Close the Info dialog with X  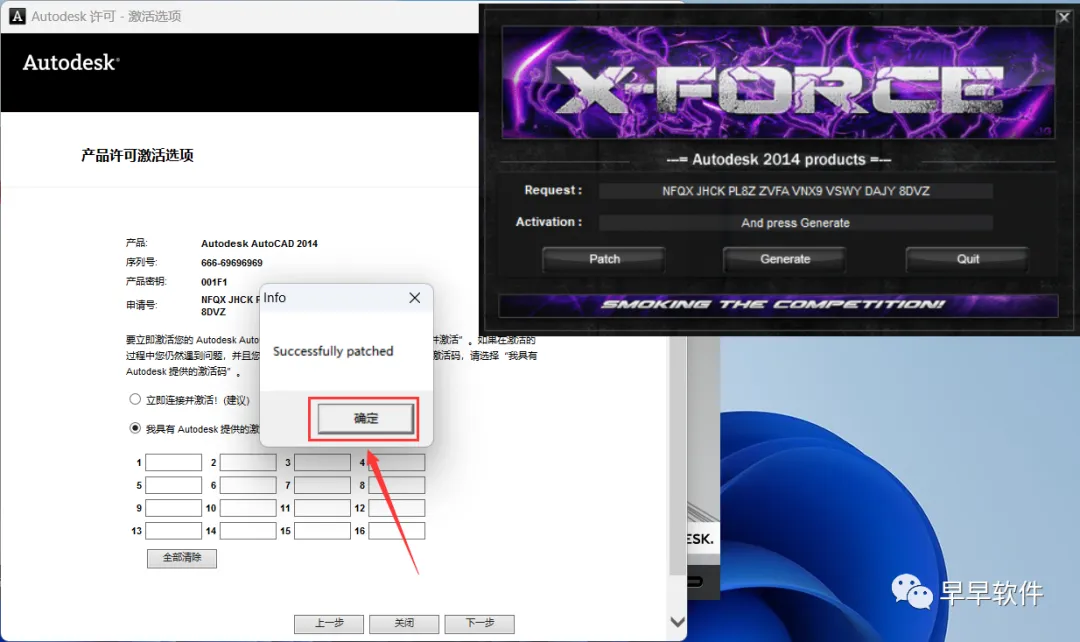pos(415,298)
